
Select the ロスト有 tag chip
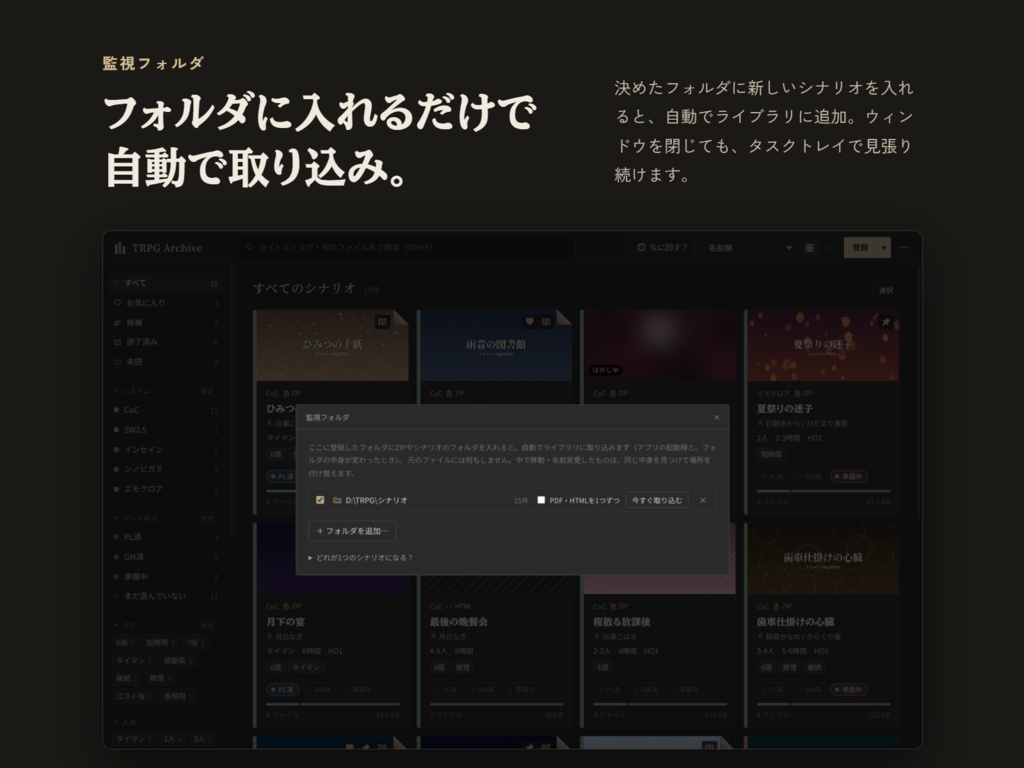(x=134, y=696)
